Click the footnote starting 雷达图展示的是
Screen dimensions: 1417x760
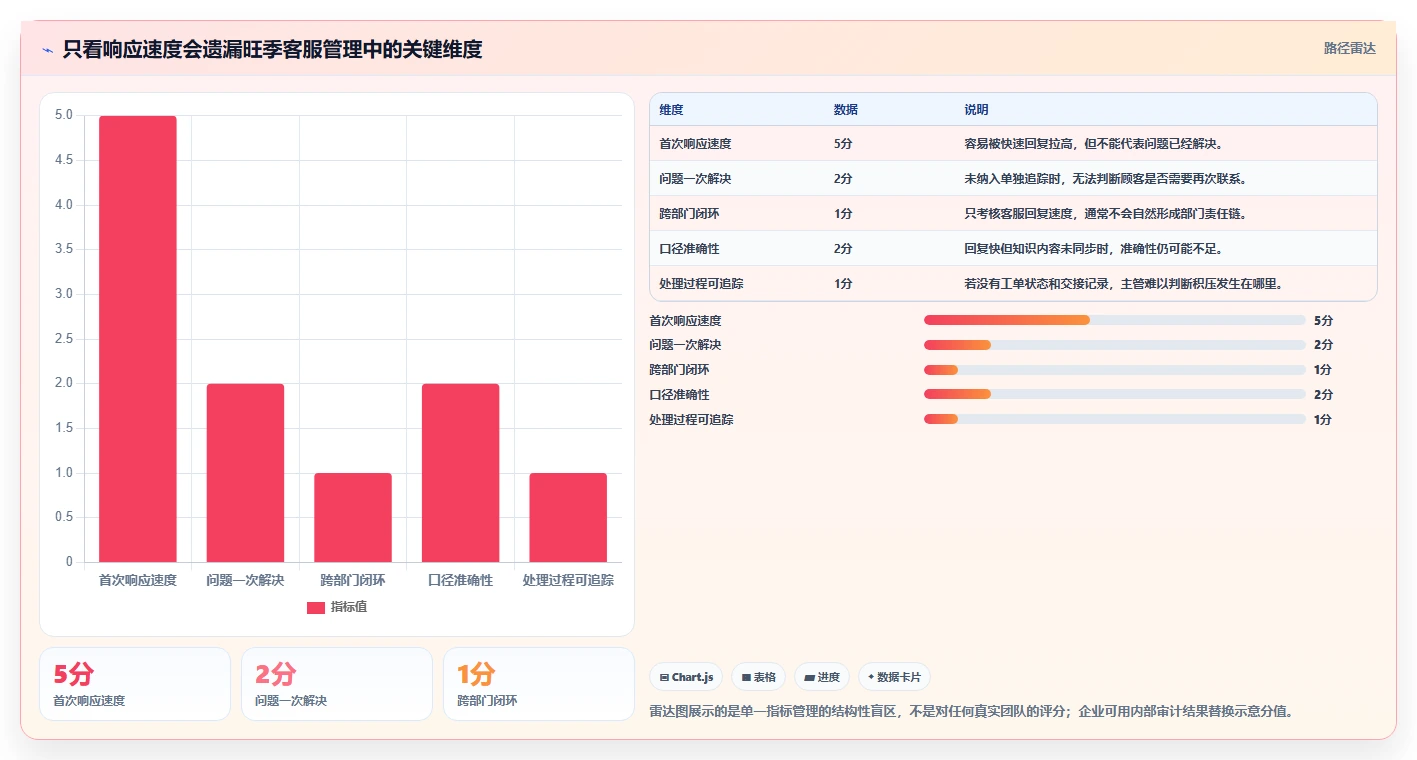point(971,712)
